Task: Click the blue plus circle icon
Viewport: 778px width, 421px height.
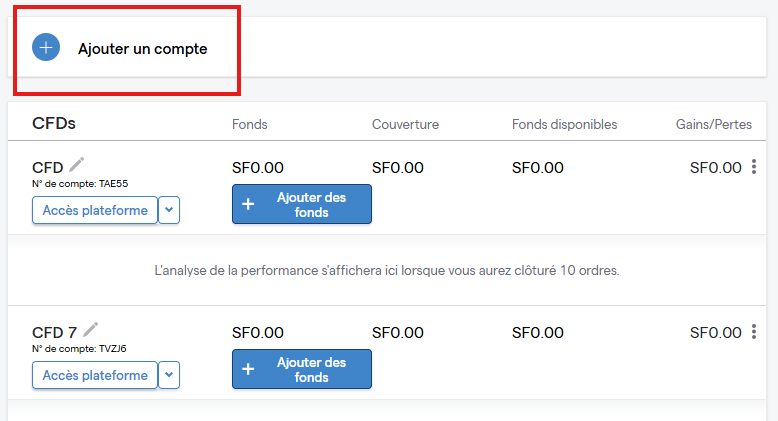Action: pyautogui.click(x=46, y=48)
